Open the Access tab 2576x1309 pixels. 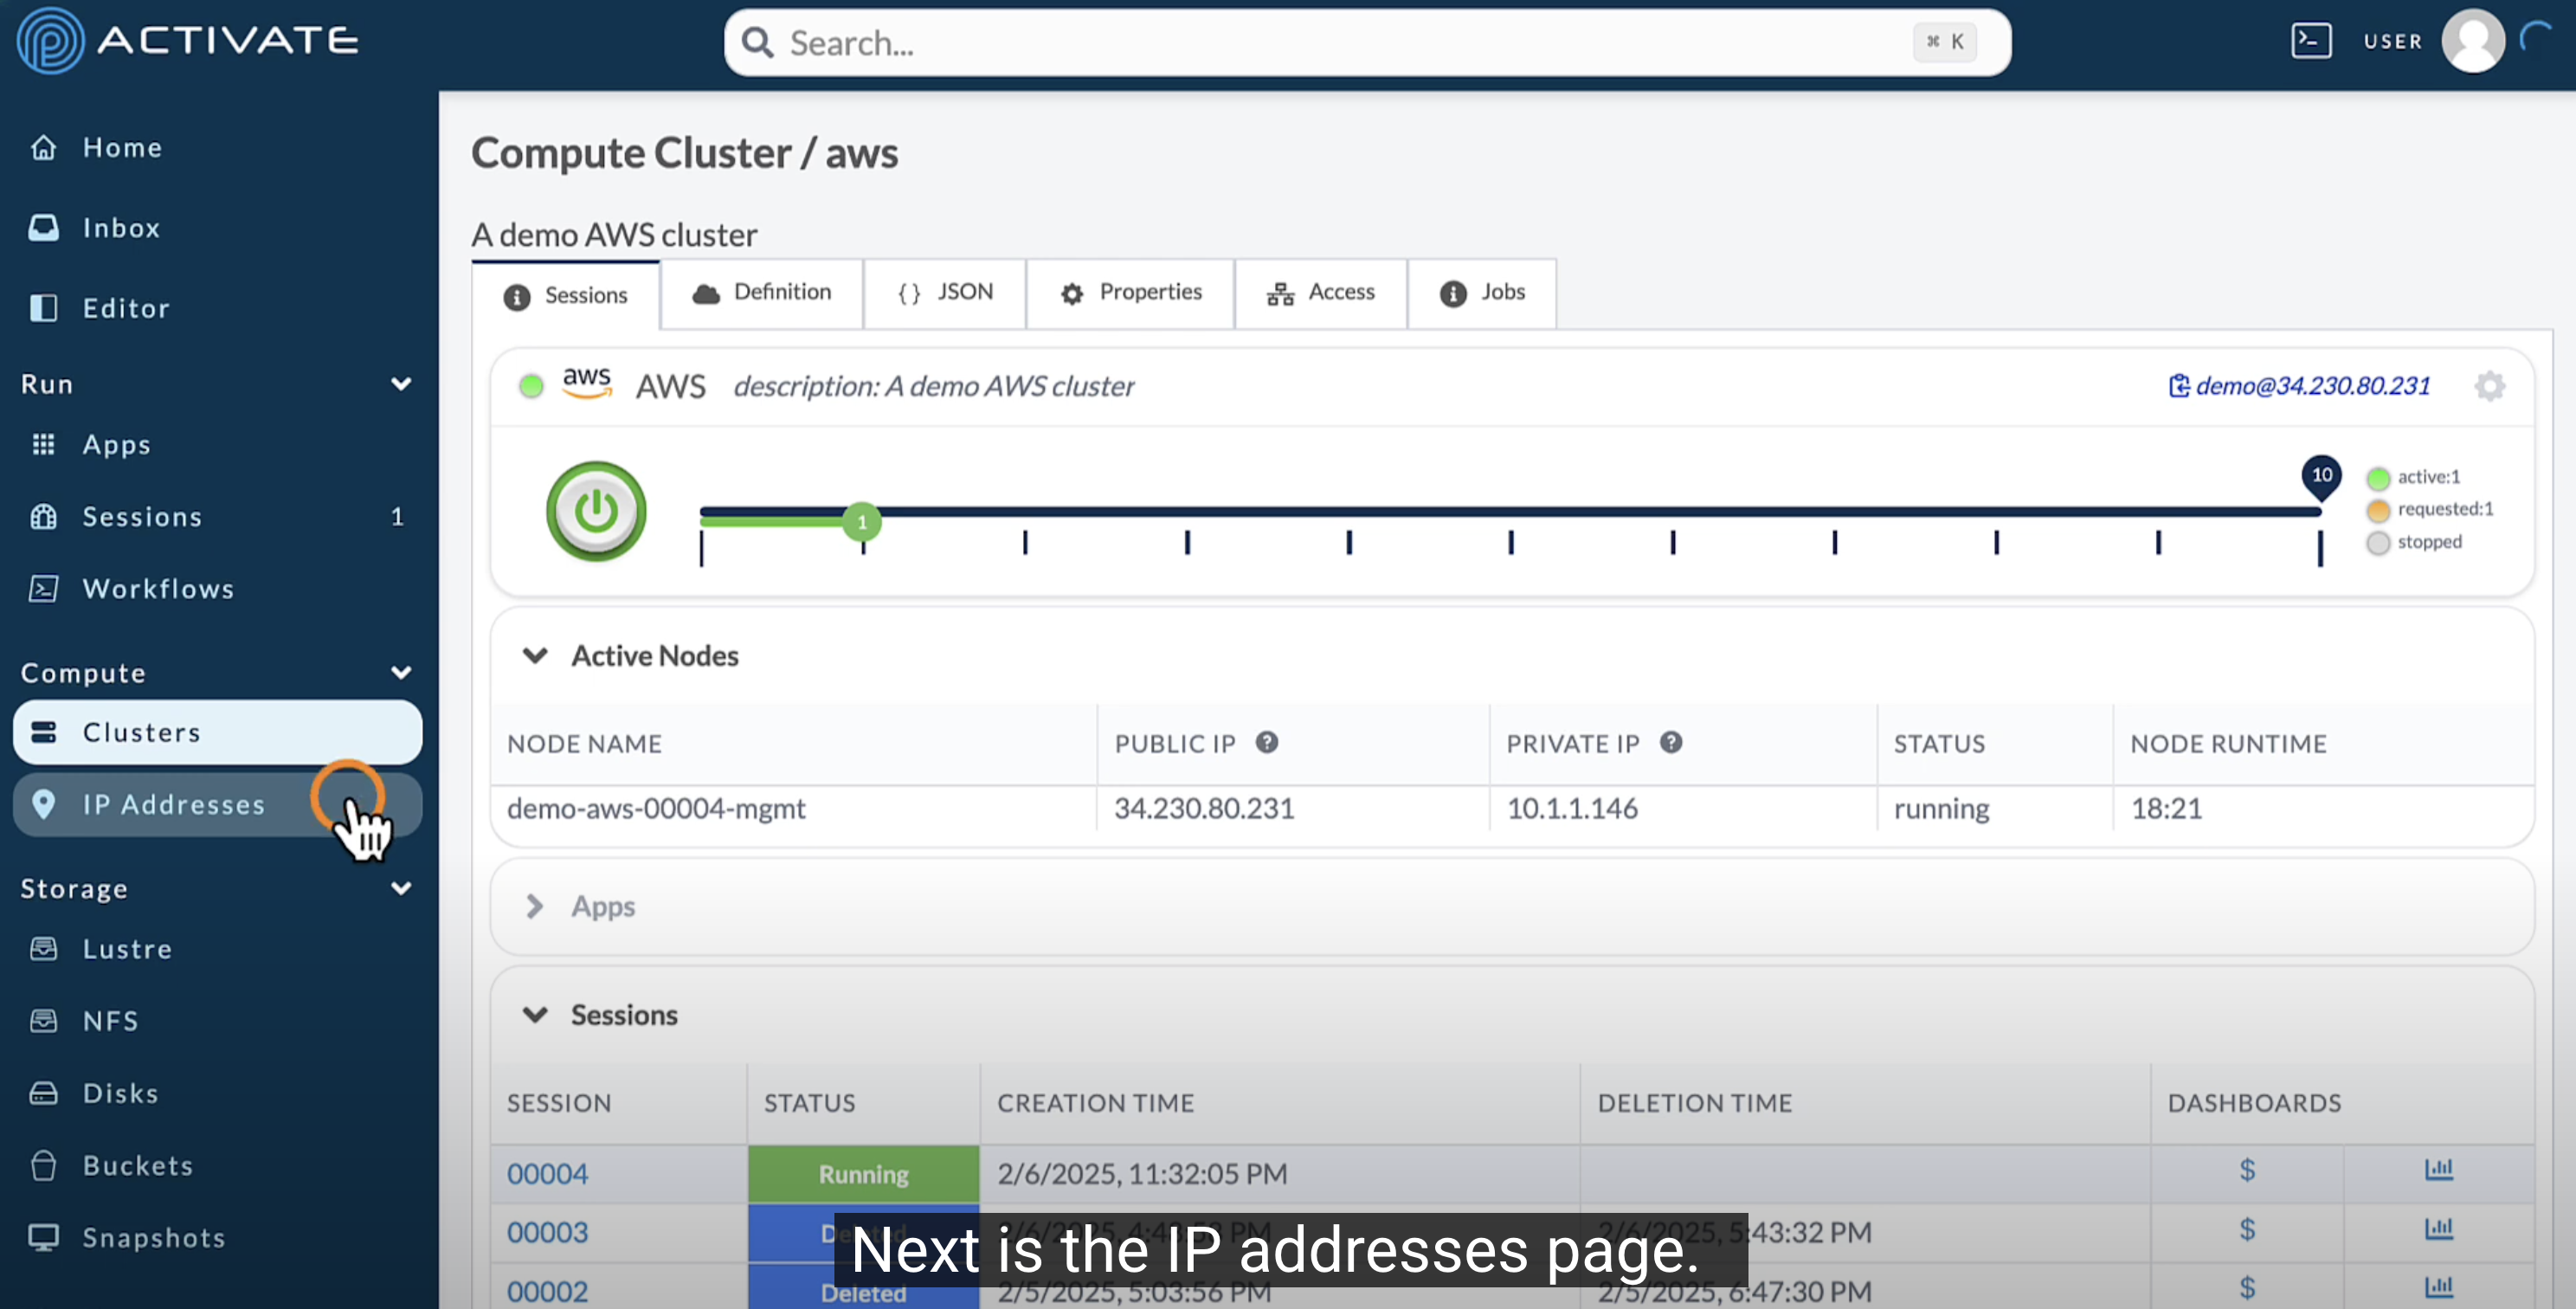tap(1321, 293)
